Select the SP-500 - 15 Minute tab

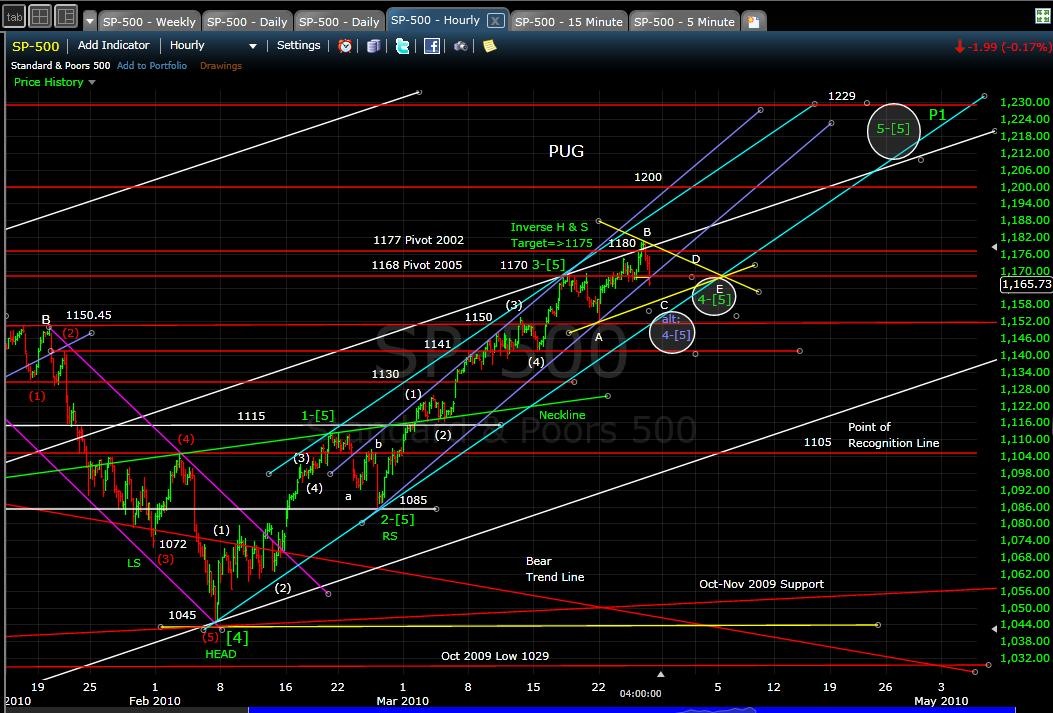pos(568,22)
